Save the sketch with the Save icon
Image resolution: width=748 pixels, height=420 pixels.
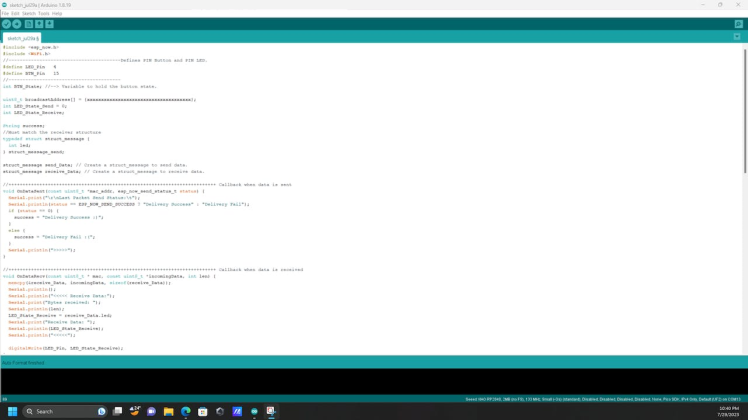click(49, 24)
